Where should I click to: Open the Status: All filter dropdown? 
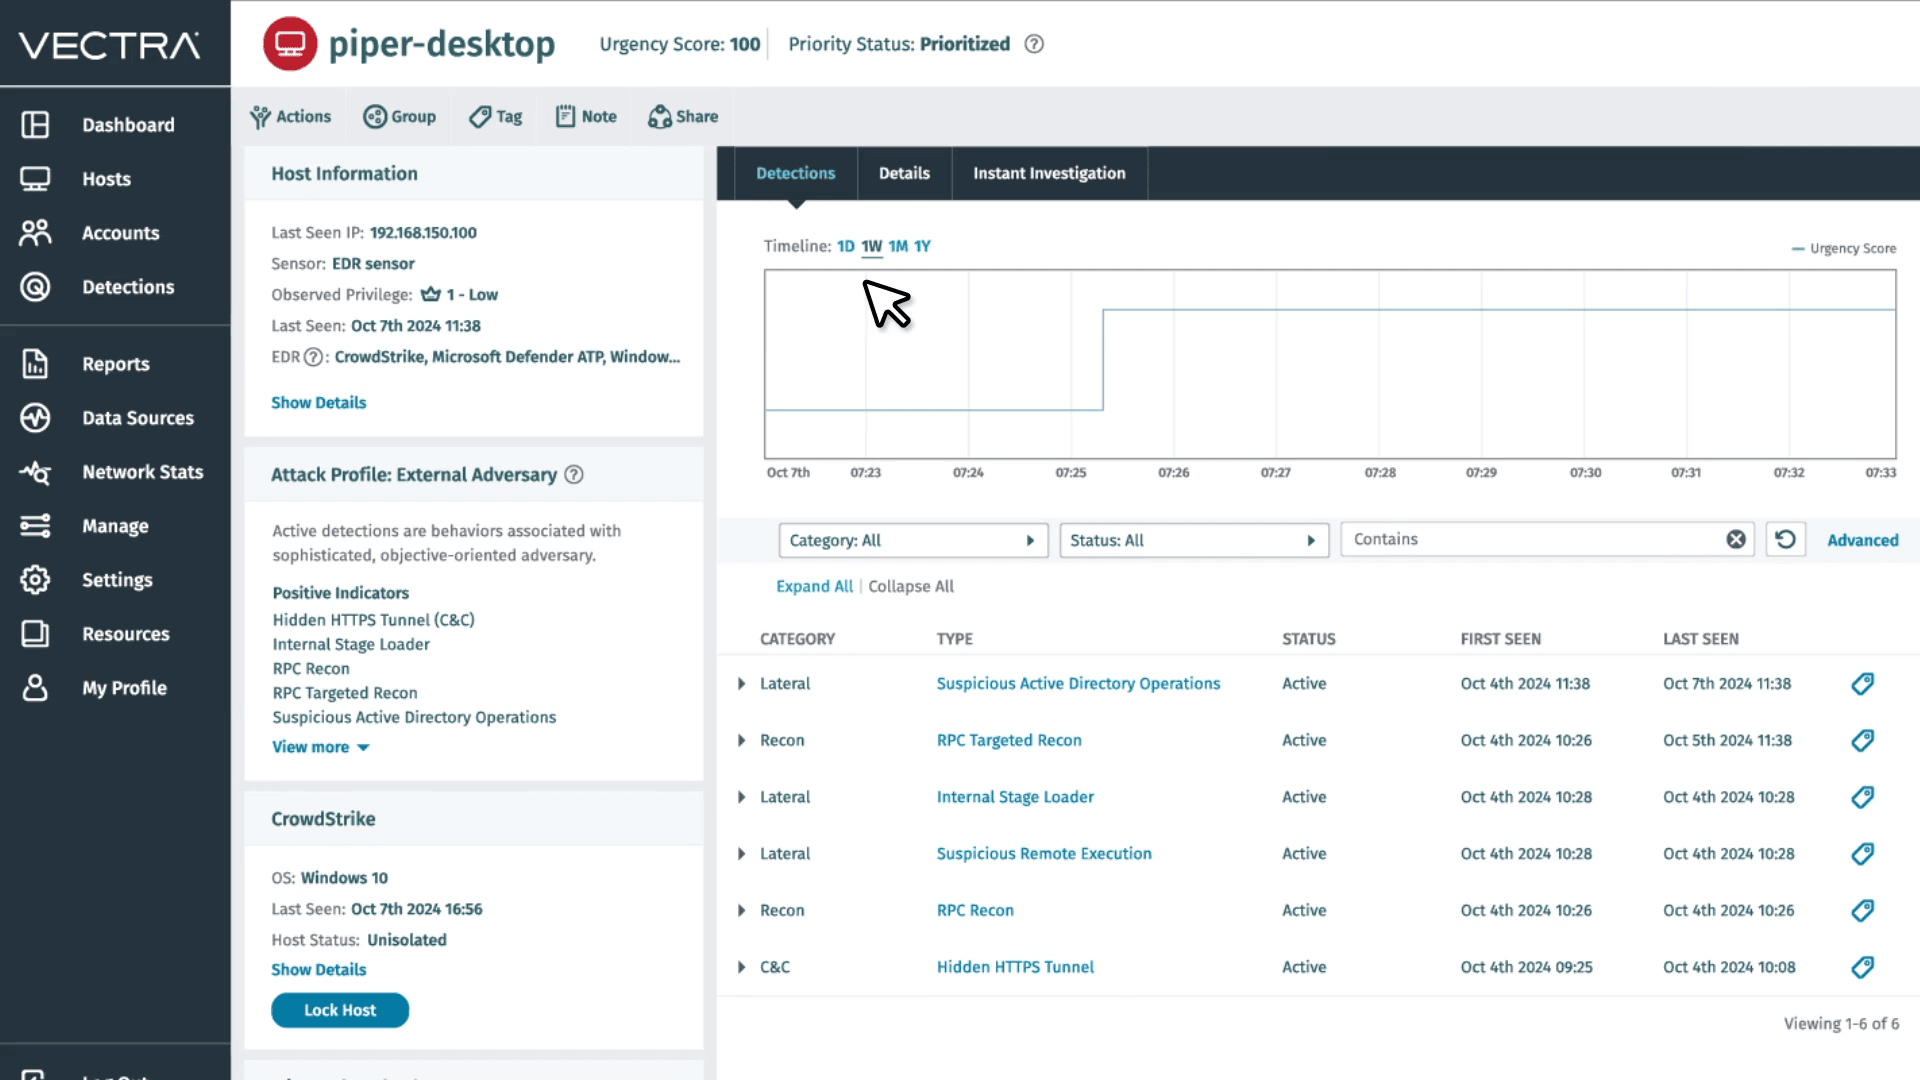pos(1193,540)
